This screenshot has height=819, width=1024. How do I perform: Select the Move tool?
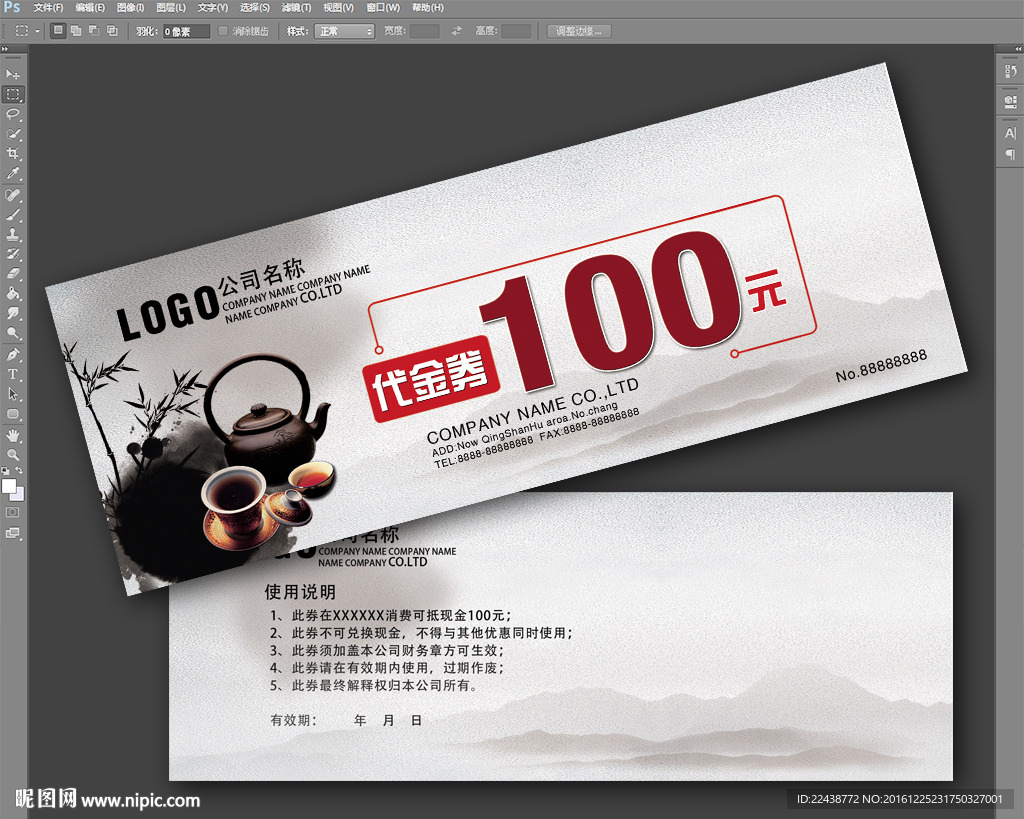tap(12, 74)
